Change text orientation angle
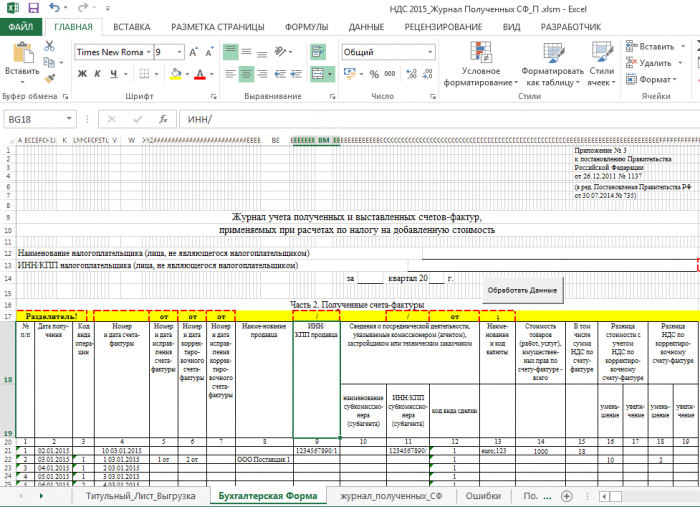 click(280, 52)
